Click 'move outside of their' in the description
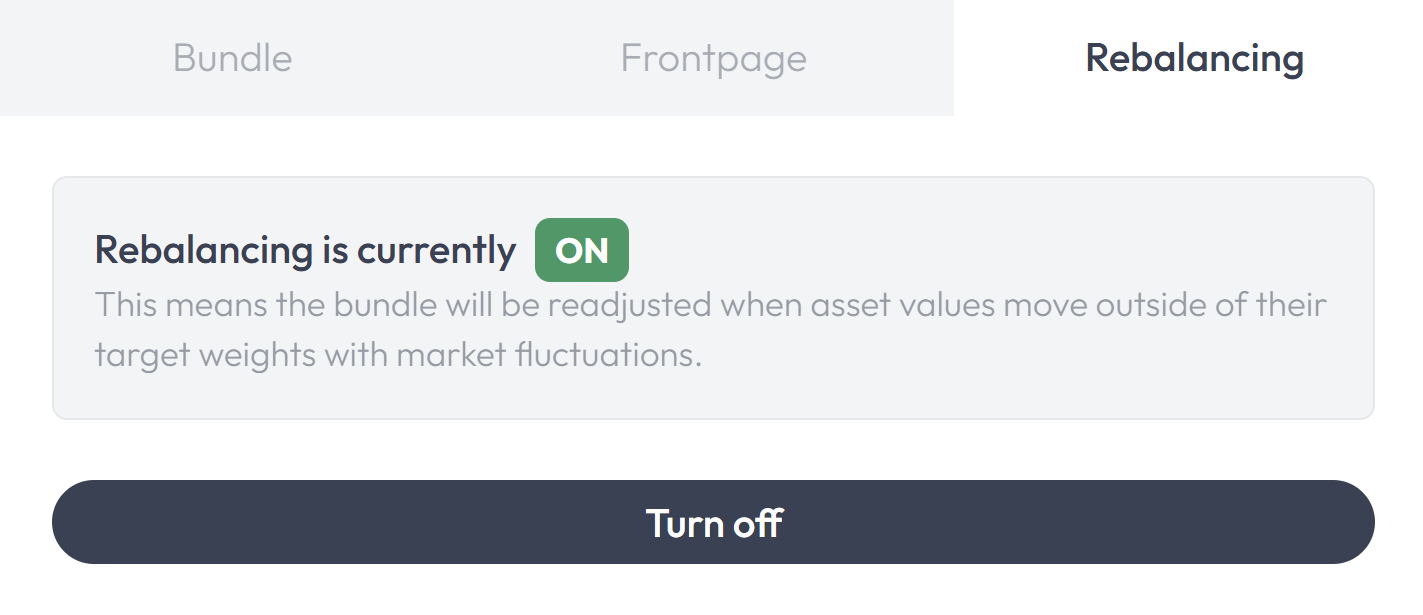The height and width of the screenshot is (615, 1423). [1165, 304]
